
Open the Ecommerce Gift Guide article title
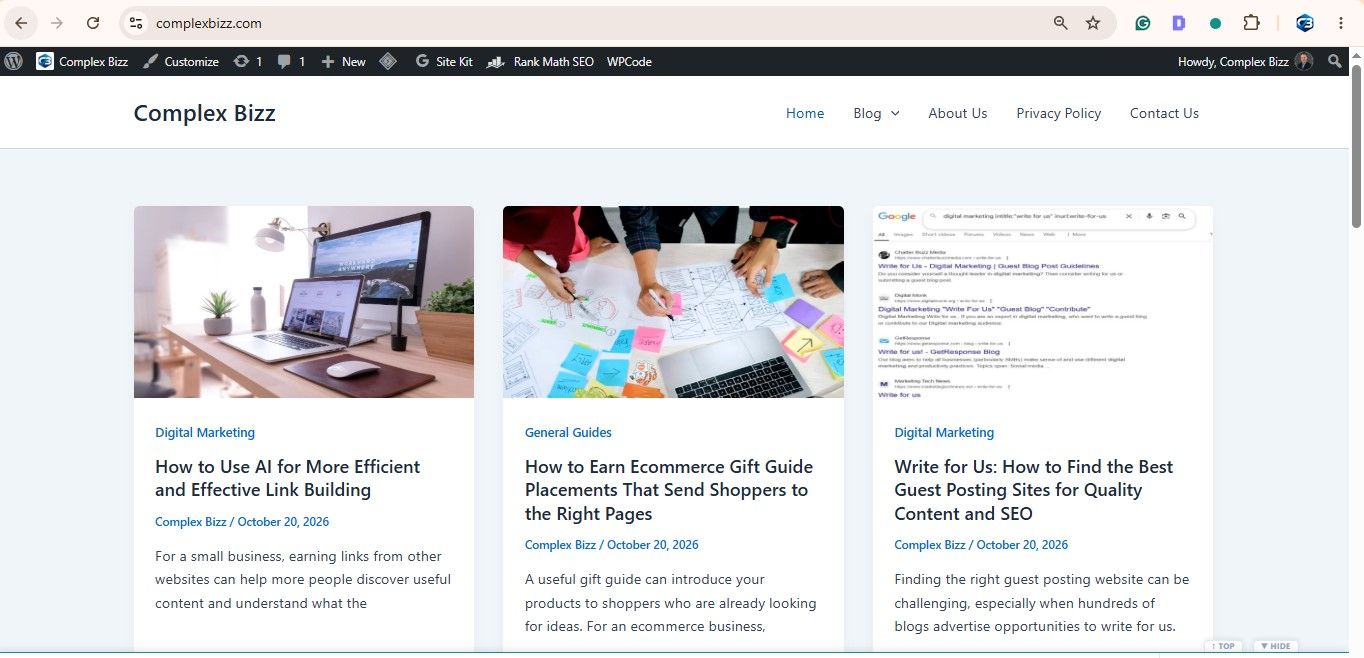pyautogui.click(x=669, y=490)
